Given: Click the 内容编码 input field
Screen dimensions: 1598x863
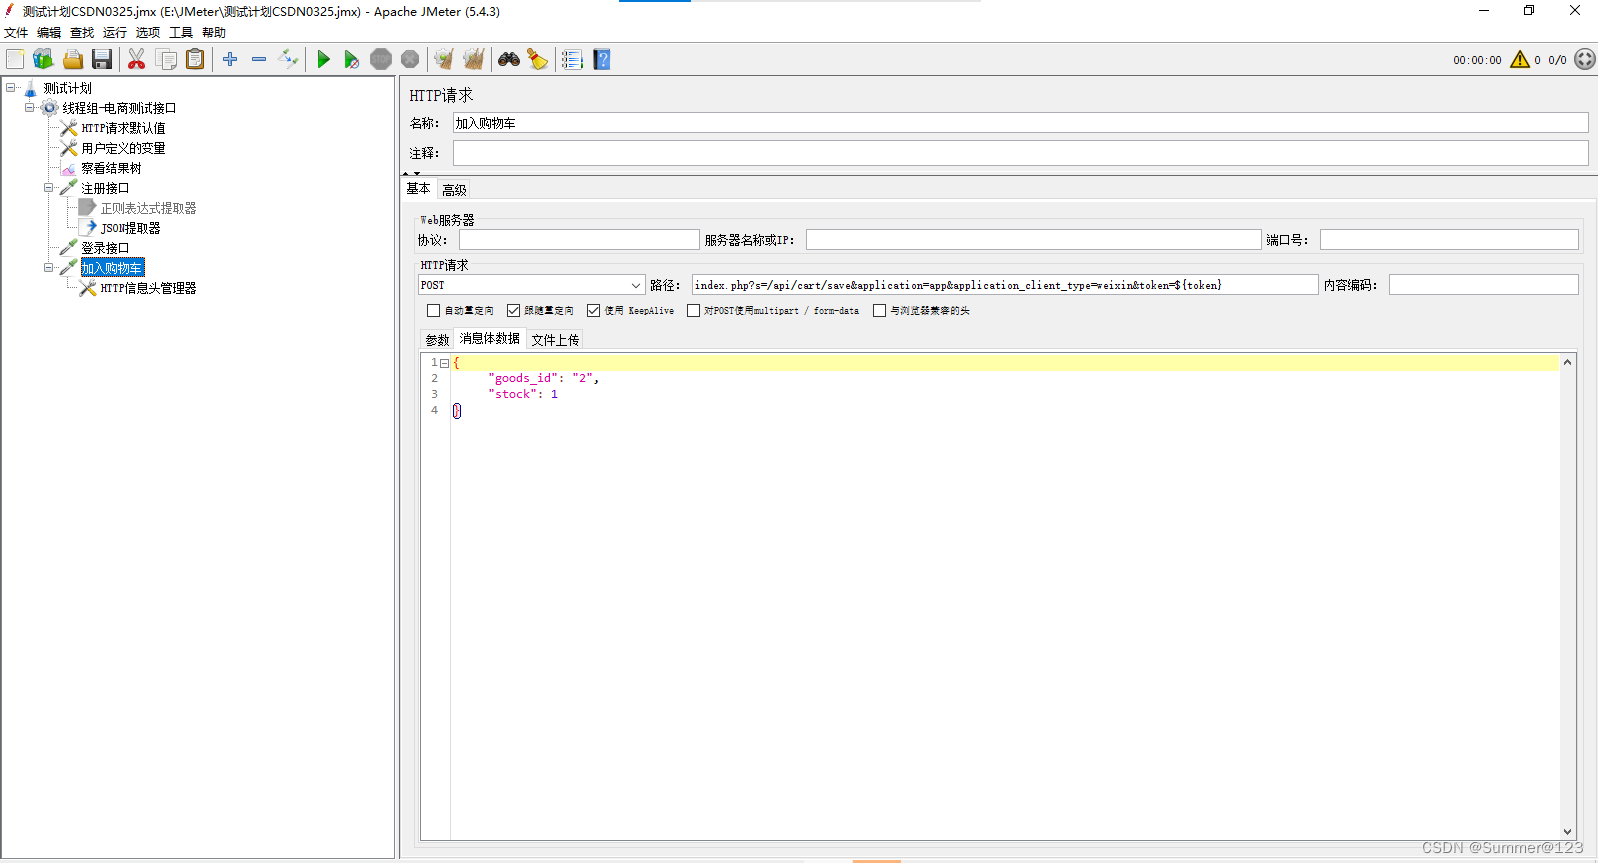Looking at the screenshot, I should tap(1483, 285).
